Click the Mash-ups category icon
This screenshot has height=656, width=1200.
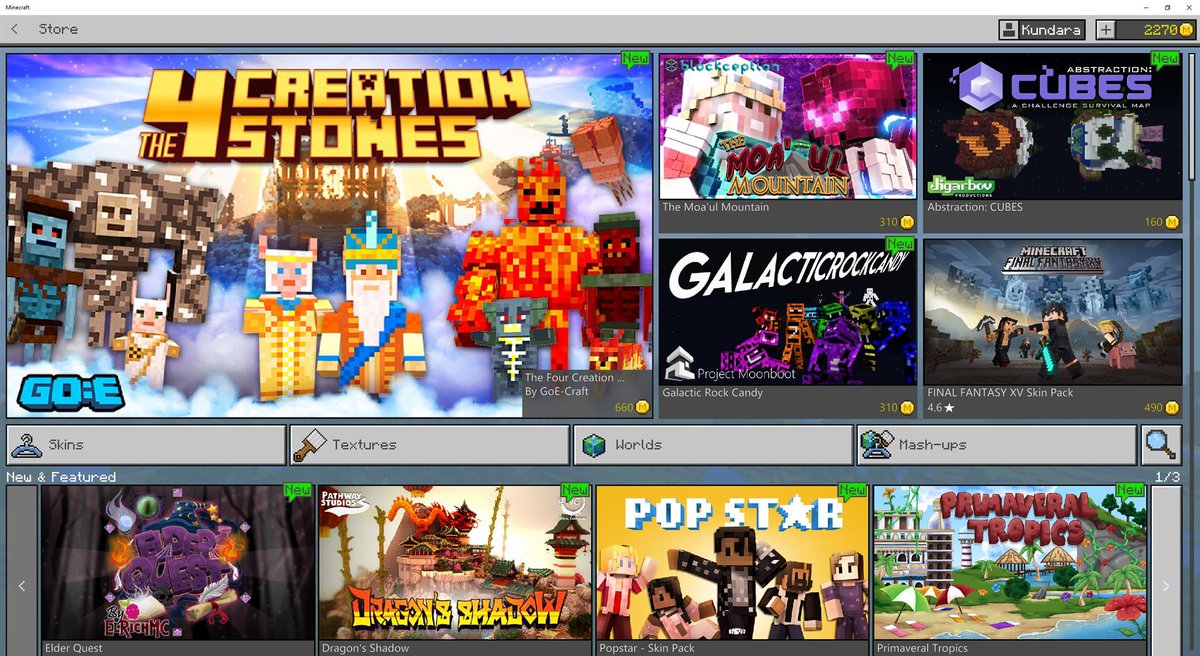[877, 445]
